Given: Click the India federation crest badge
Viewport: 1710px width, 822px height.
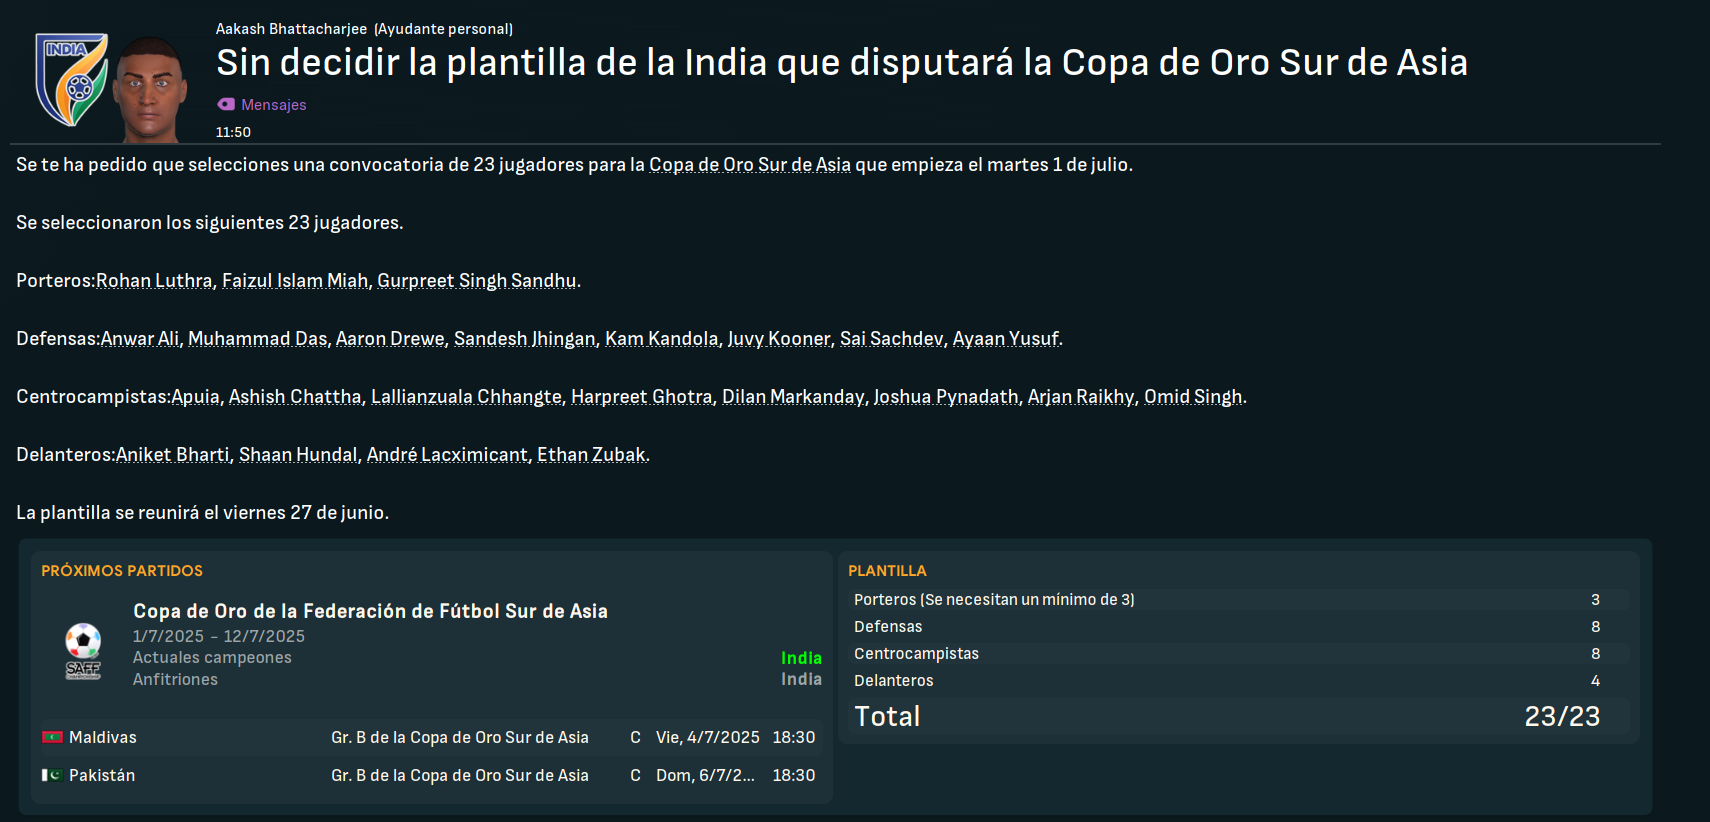Looking at the screenshot, I should pos(71,79).
